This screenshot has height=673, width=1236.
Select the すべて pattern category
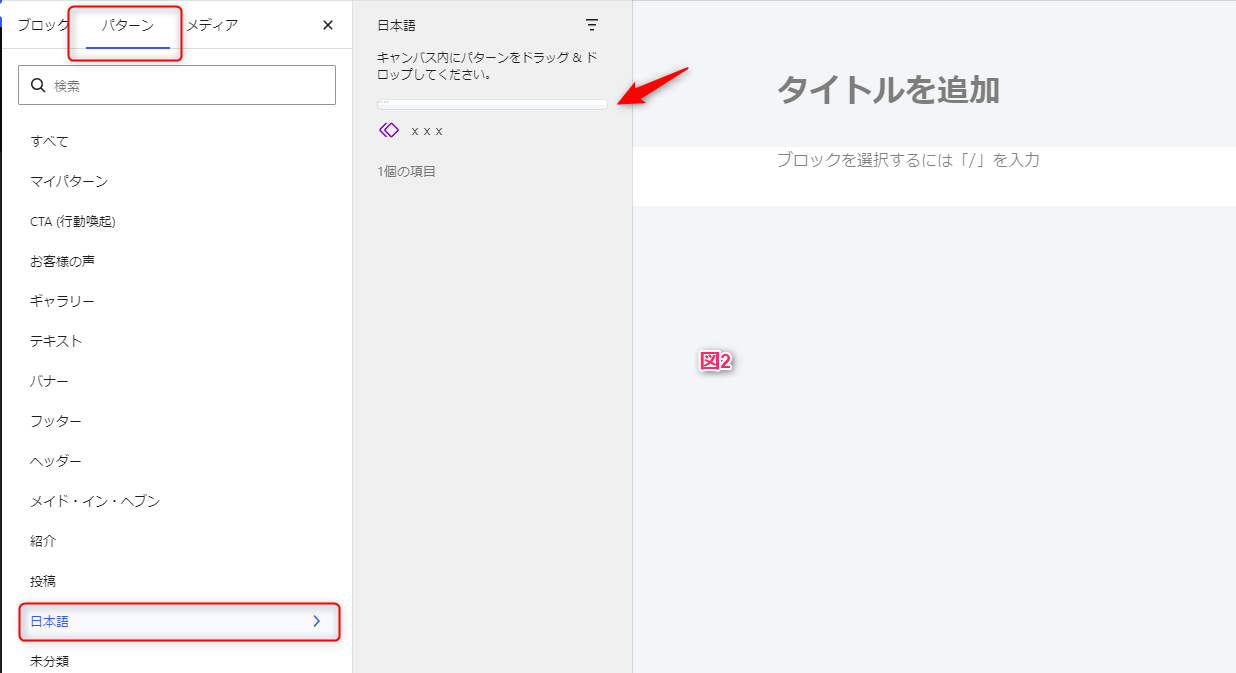(x=49, y=141)
